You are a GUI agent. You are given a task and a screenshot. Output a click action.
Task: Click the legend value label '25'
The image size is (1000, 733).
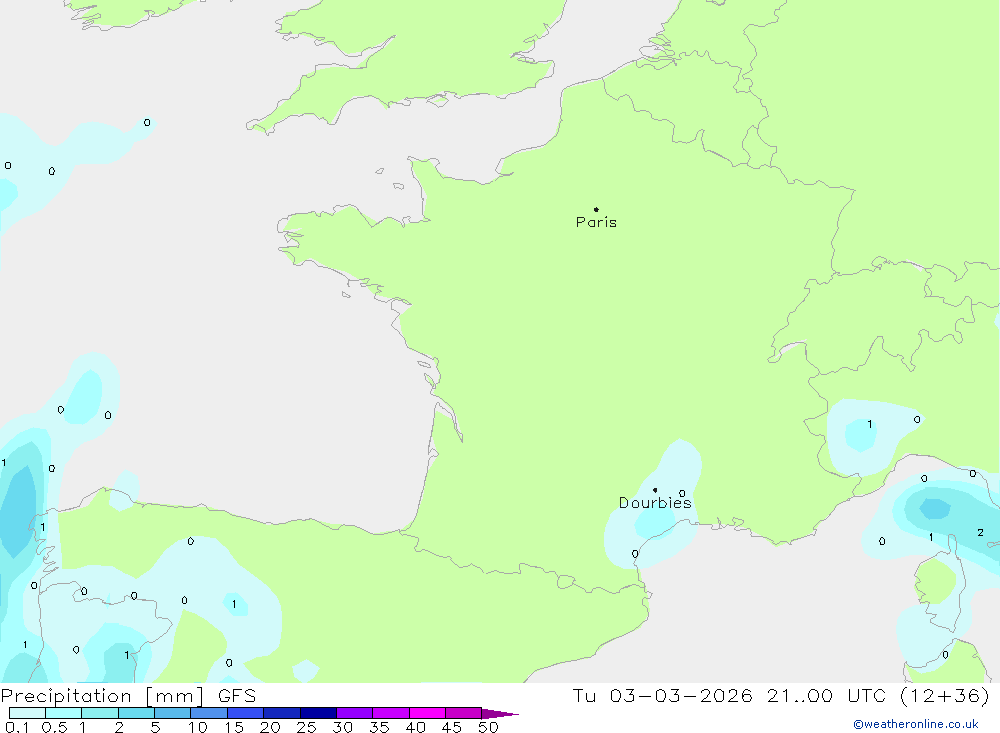pos(306,727)
